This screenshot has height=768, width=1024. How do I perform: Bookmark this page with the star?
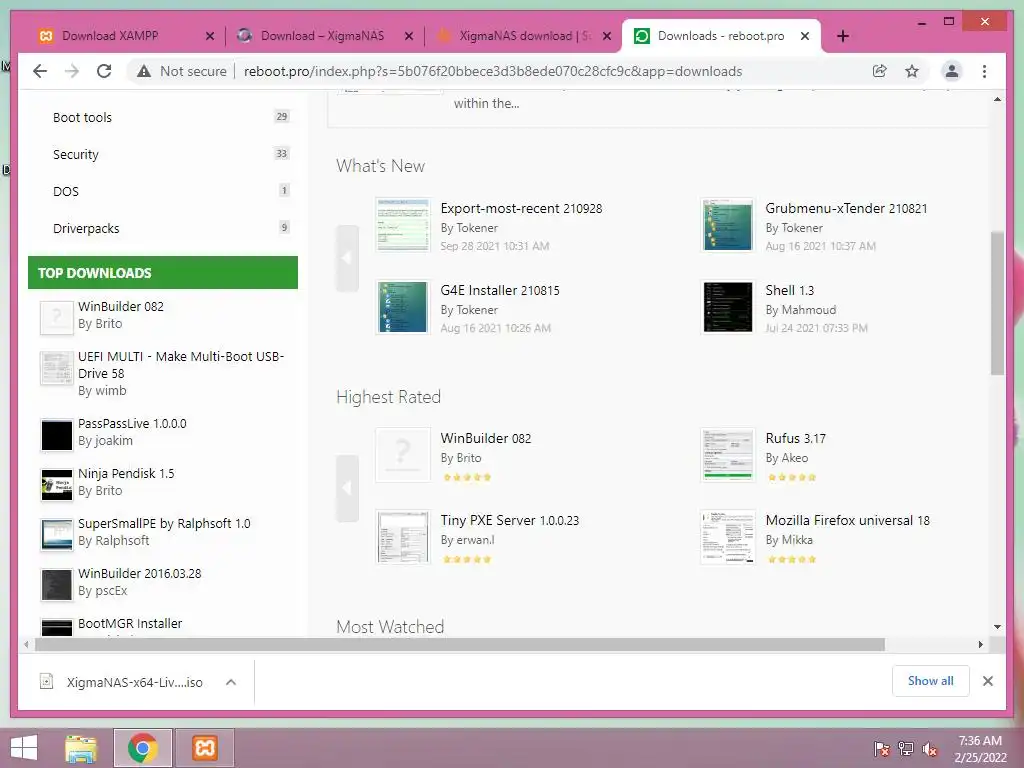[912, 71]
